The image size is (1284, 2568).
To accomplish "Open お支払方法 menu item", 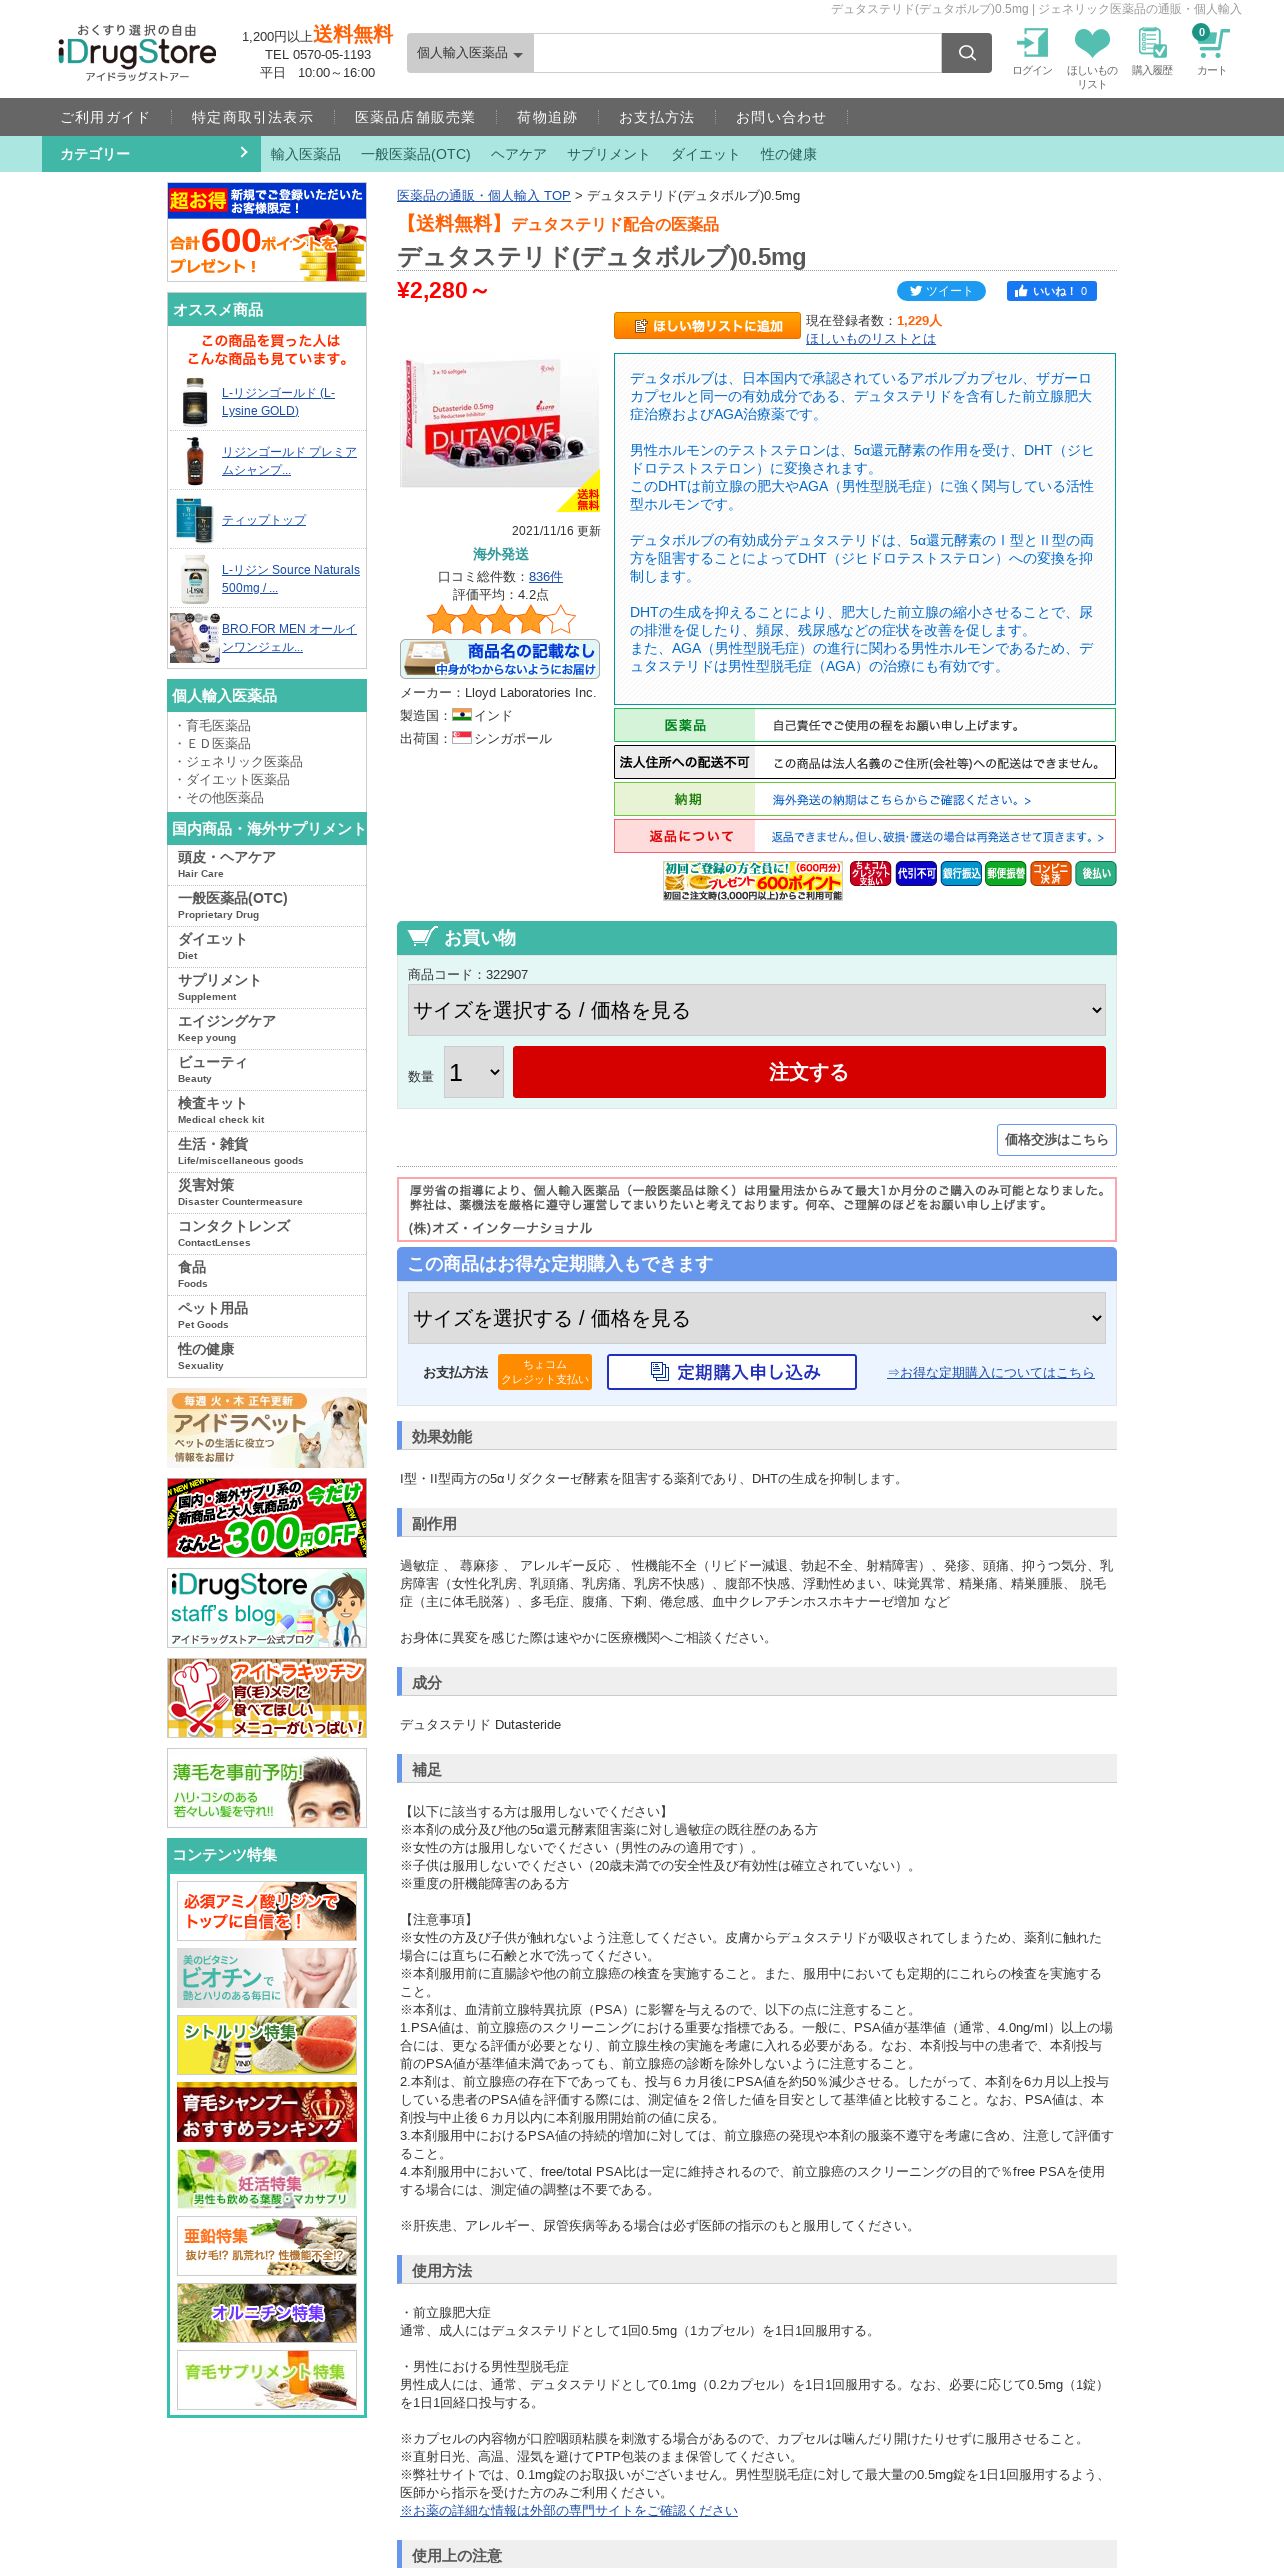I will 656,117.
